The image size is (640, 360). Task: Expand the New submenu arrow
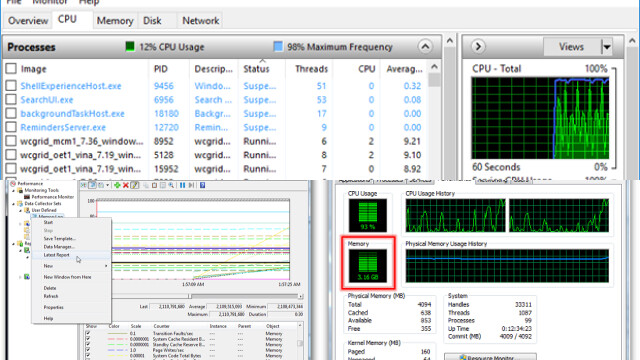106,266
